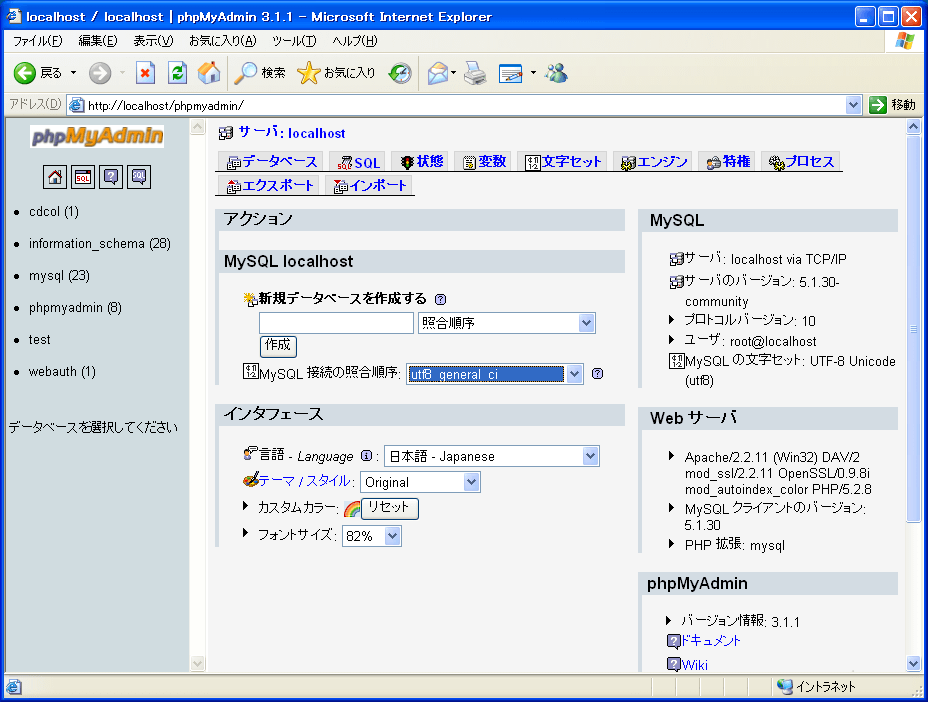Click the IE Stop toolbar icon
Screen dimensions: 928x702
pos(146,73)
